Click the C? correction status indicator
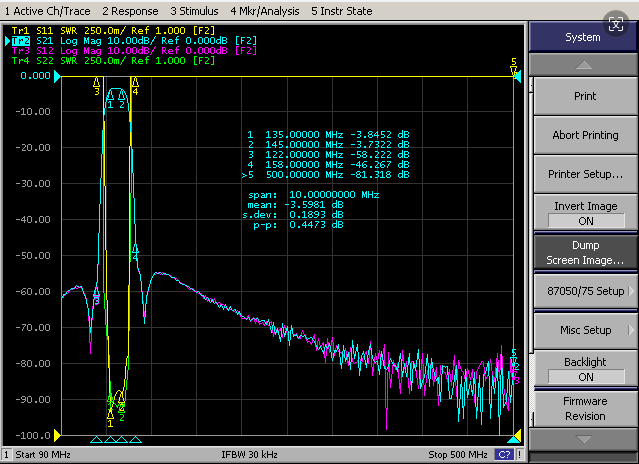The height and width of the screenshot is (464, 639). (504, 455)
